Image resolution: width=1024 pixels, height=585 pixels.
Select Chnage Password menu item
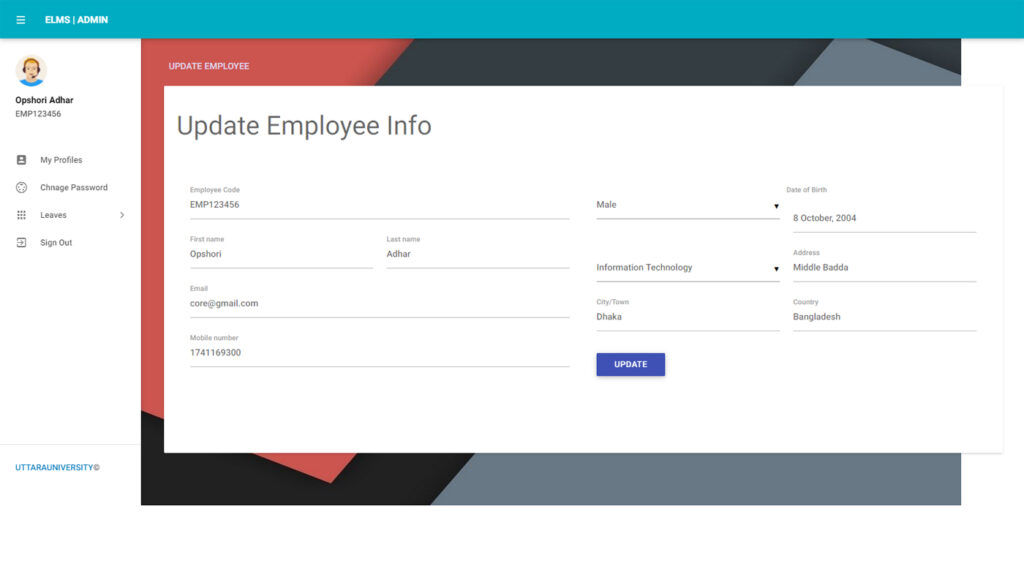(73, 188)
